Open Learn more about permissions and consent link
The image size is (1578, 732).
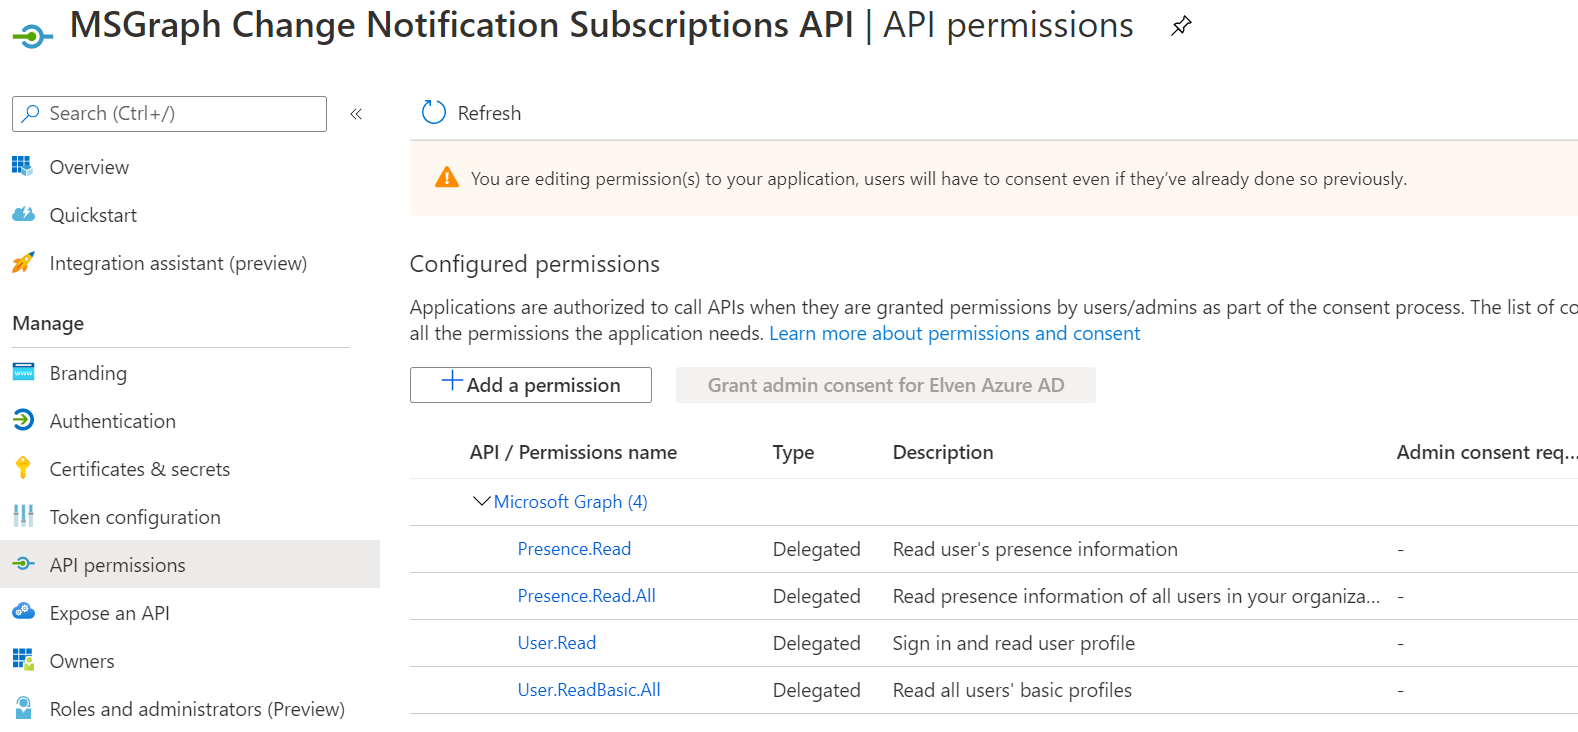click(x=954, y=333)
